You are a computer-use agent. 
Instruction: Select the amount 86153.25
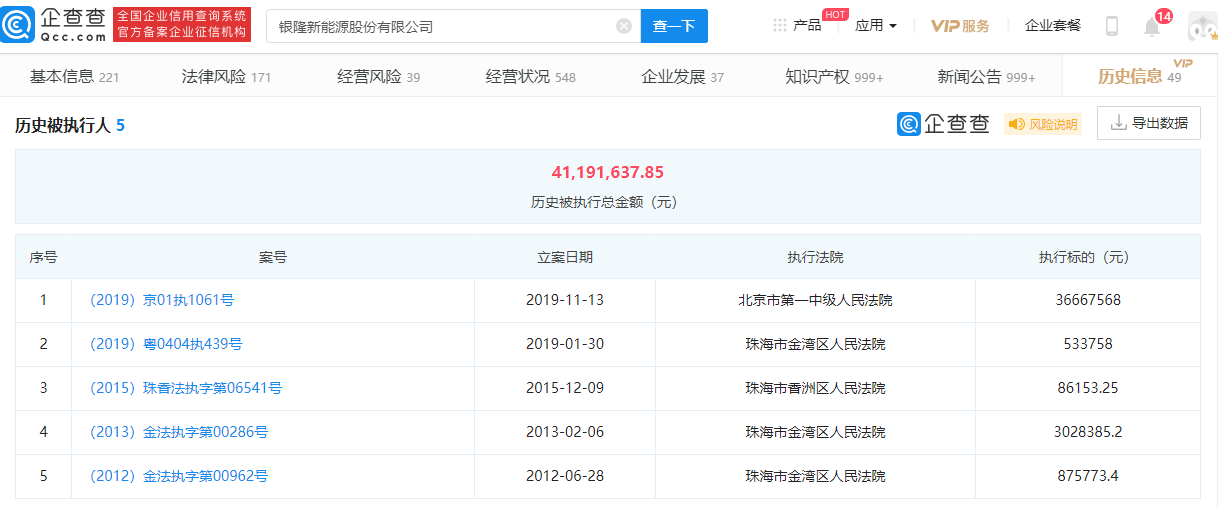tap(1088, 388)
